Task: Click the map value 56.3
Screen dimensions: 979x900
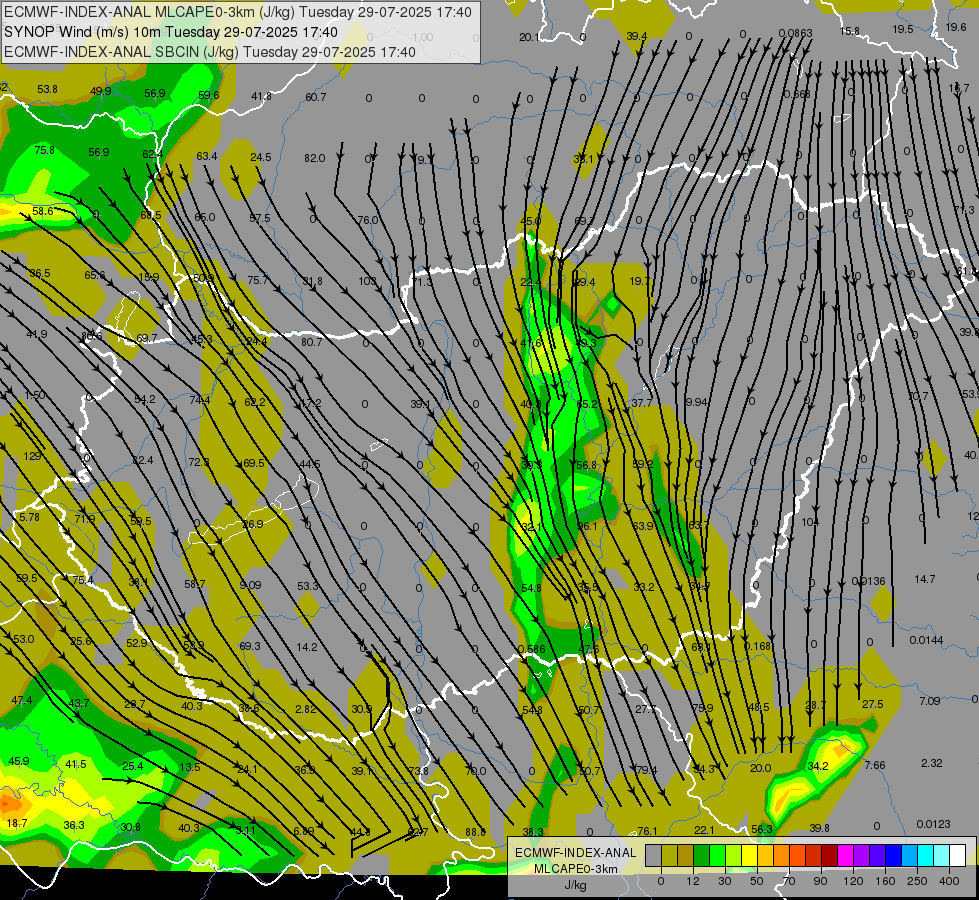Action: [762, 829]
